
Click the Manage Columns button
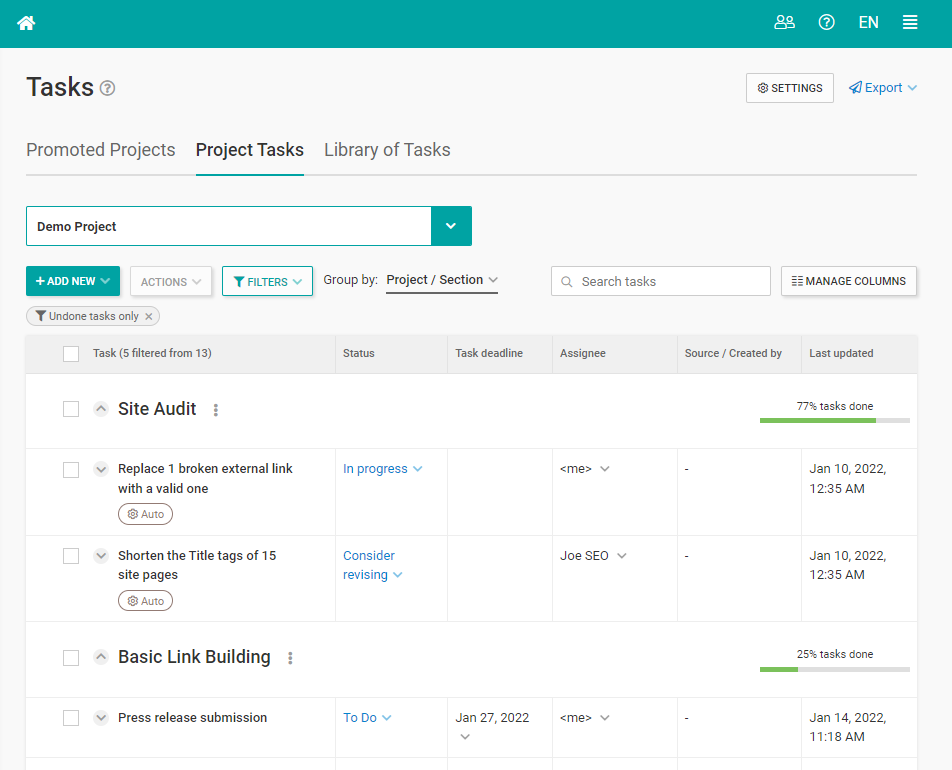coord(848,281)
